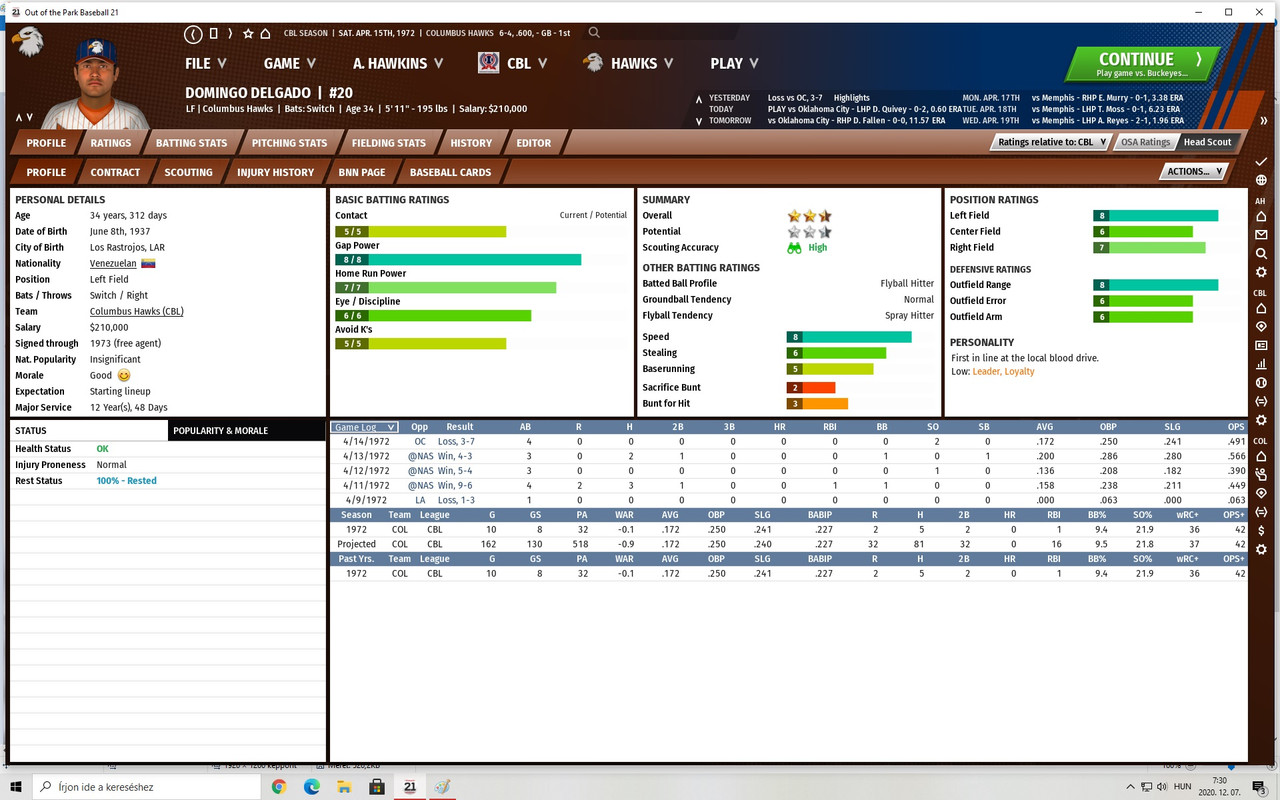This screenshot has width=1280, height=800.
Task: Open Microsoft Edge from the taskbar
Action: pos(312,787)
